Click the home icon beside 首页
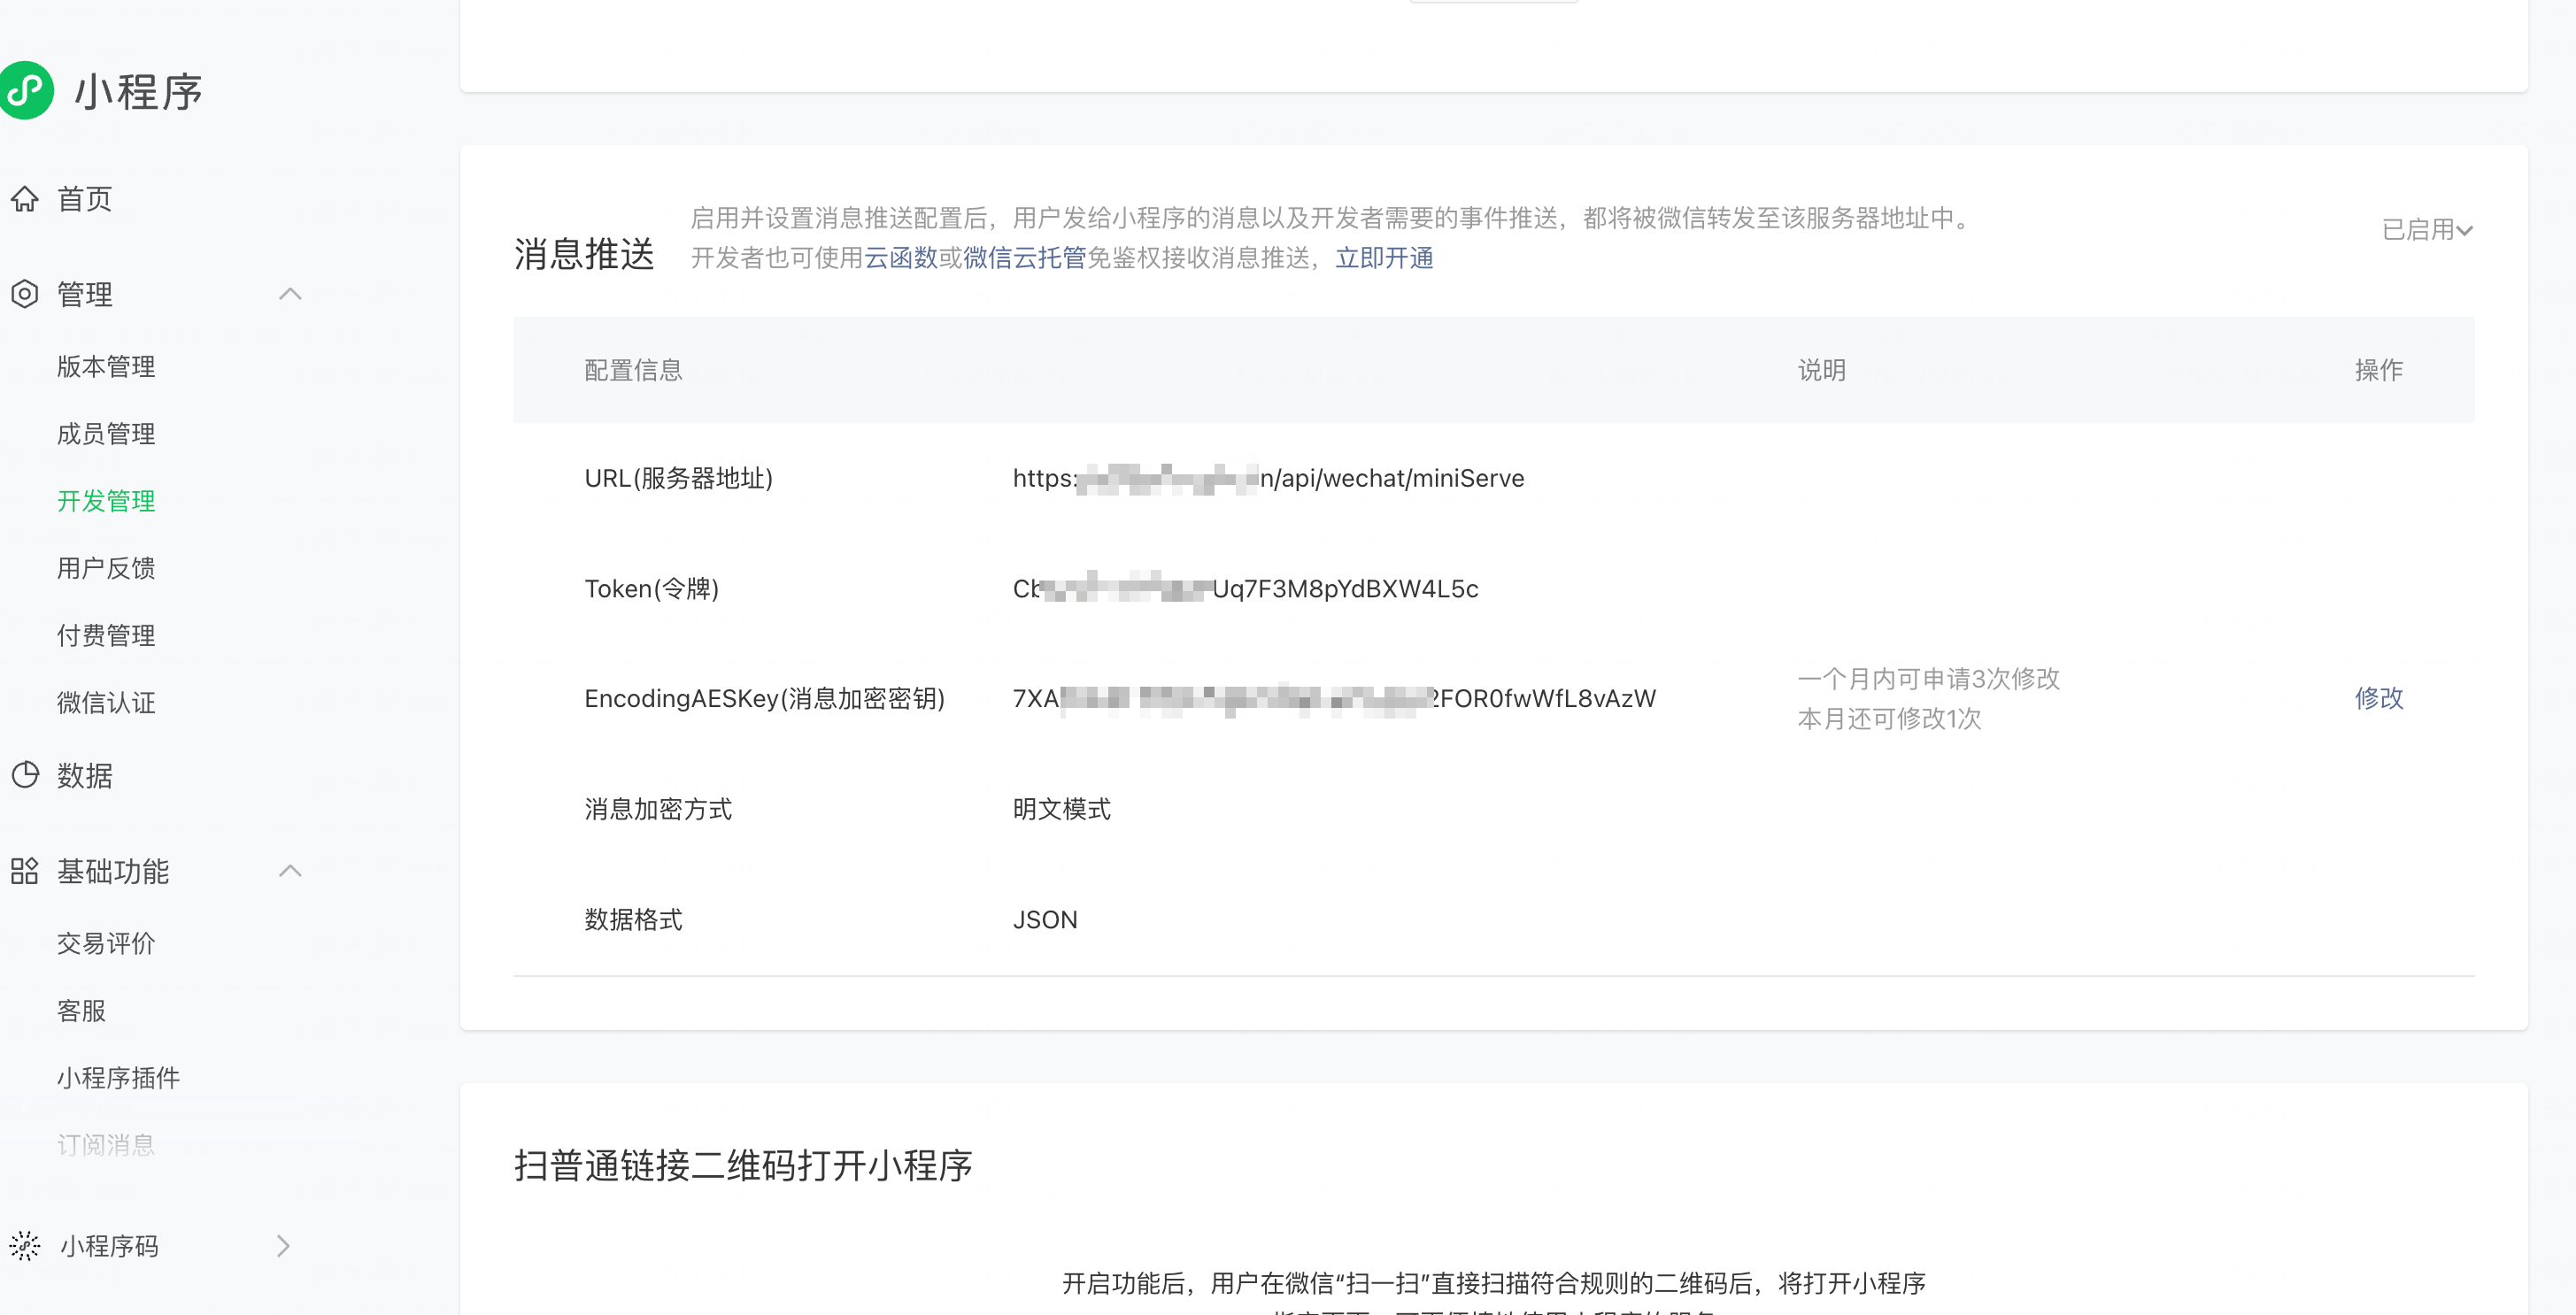2576x1315 pixels. tap(25, 199)
